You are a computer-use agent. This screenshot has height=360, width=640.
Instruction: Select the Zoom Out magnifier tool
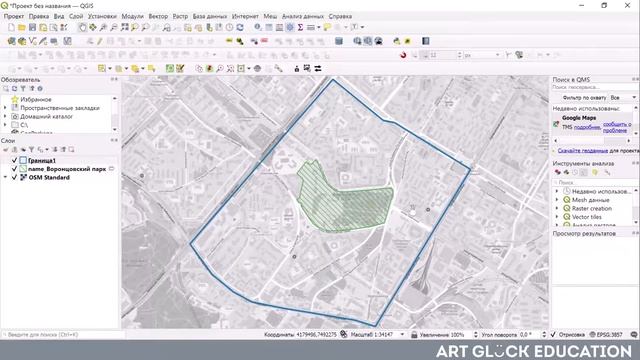(x=114, y=27)
